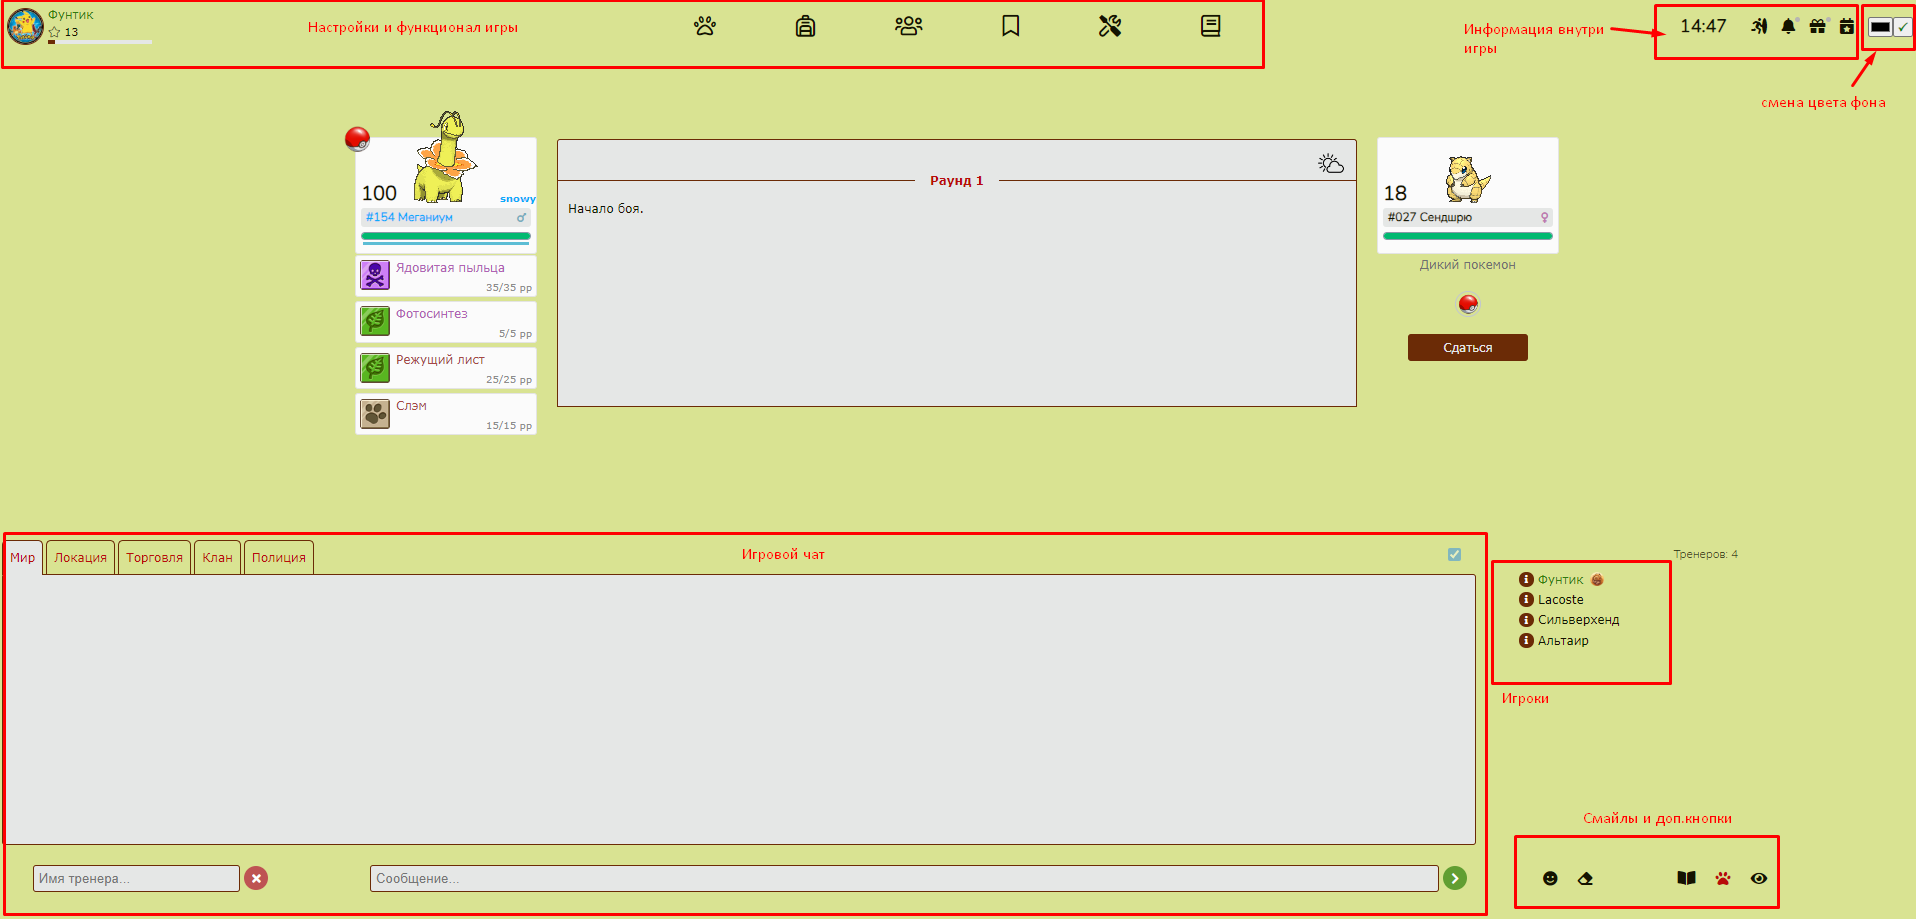Click the Фунтик name in player list
This screenshot has width=1916, height=919.
click(1560, 580)
